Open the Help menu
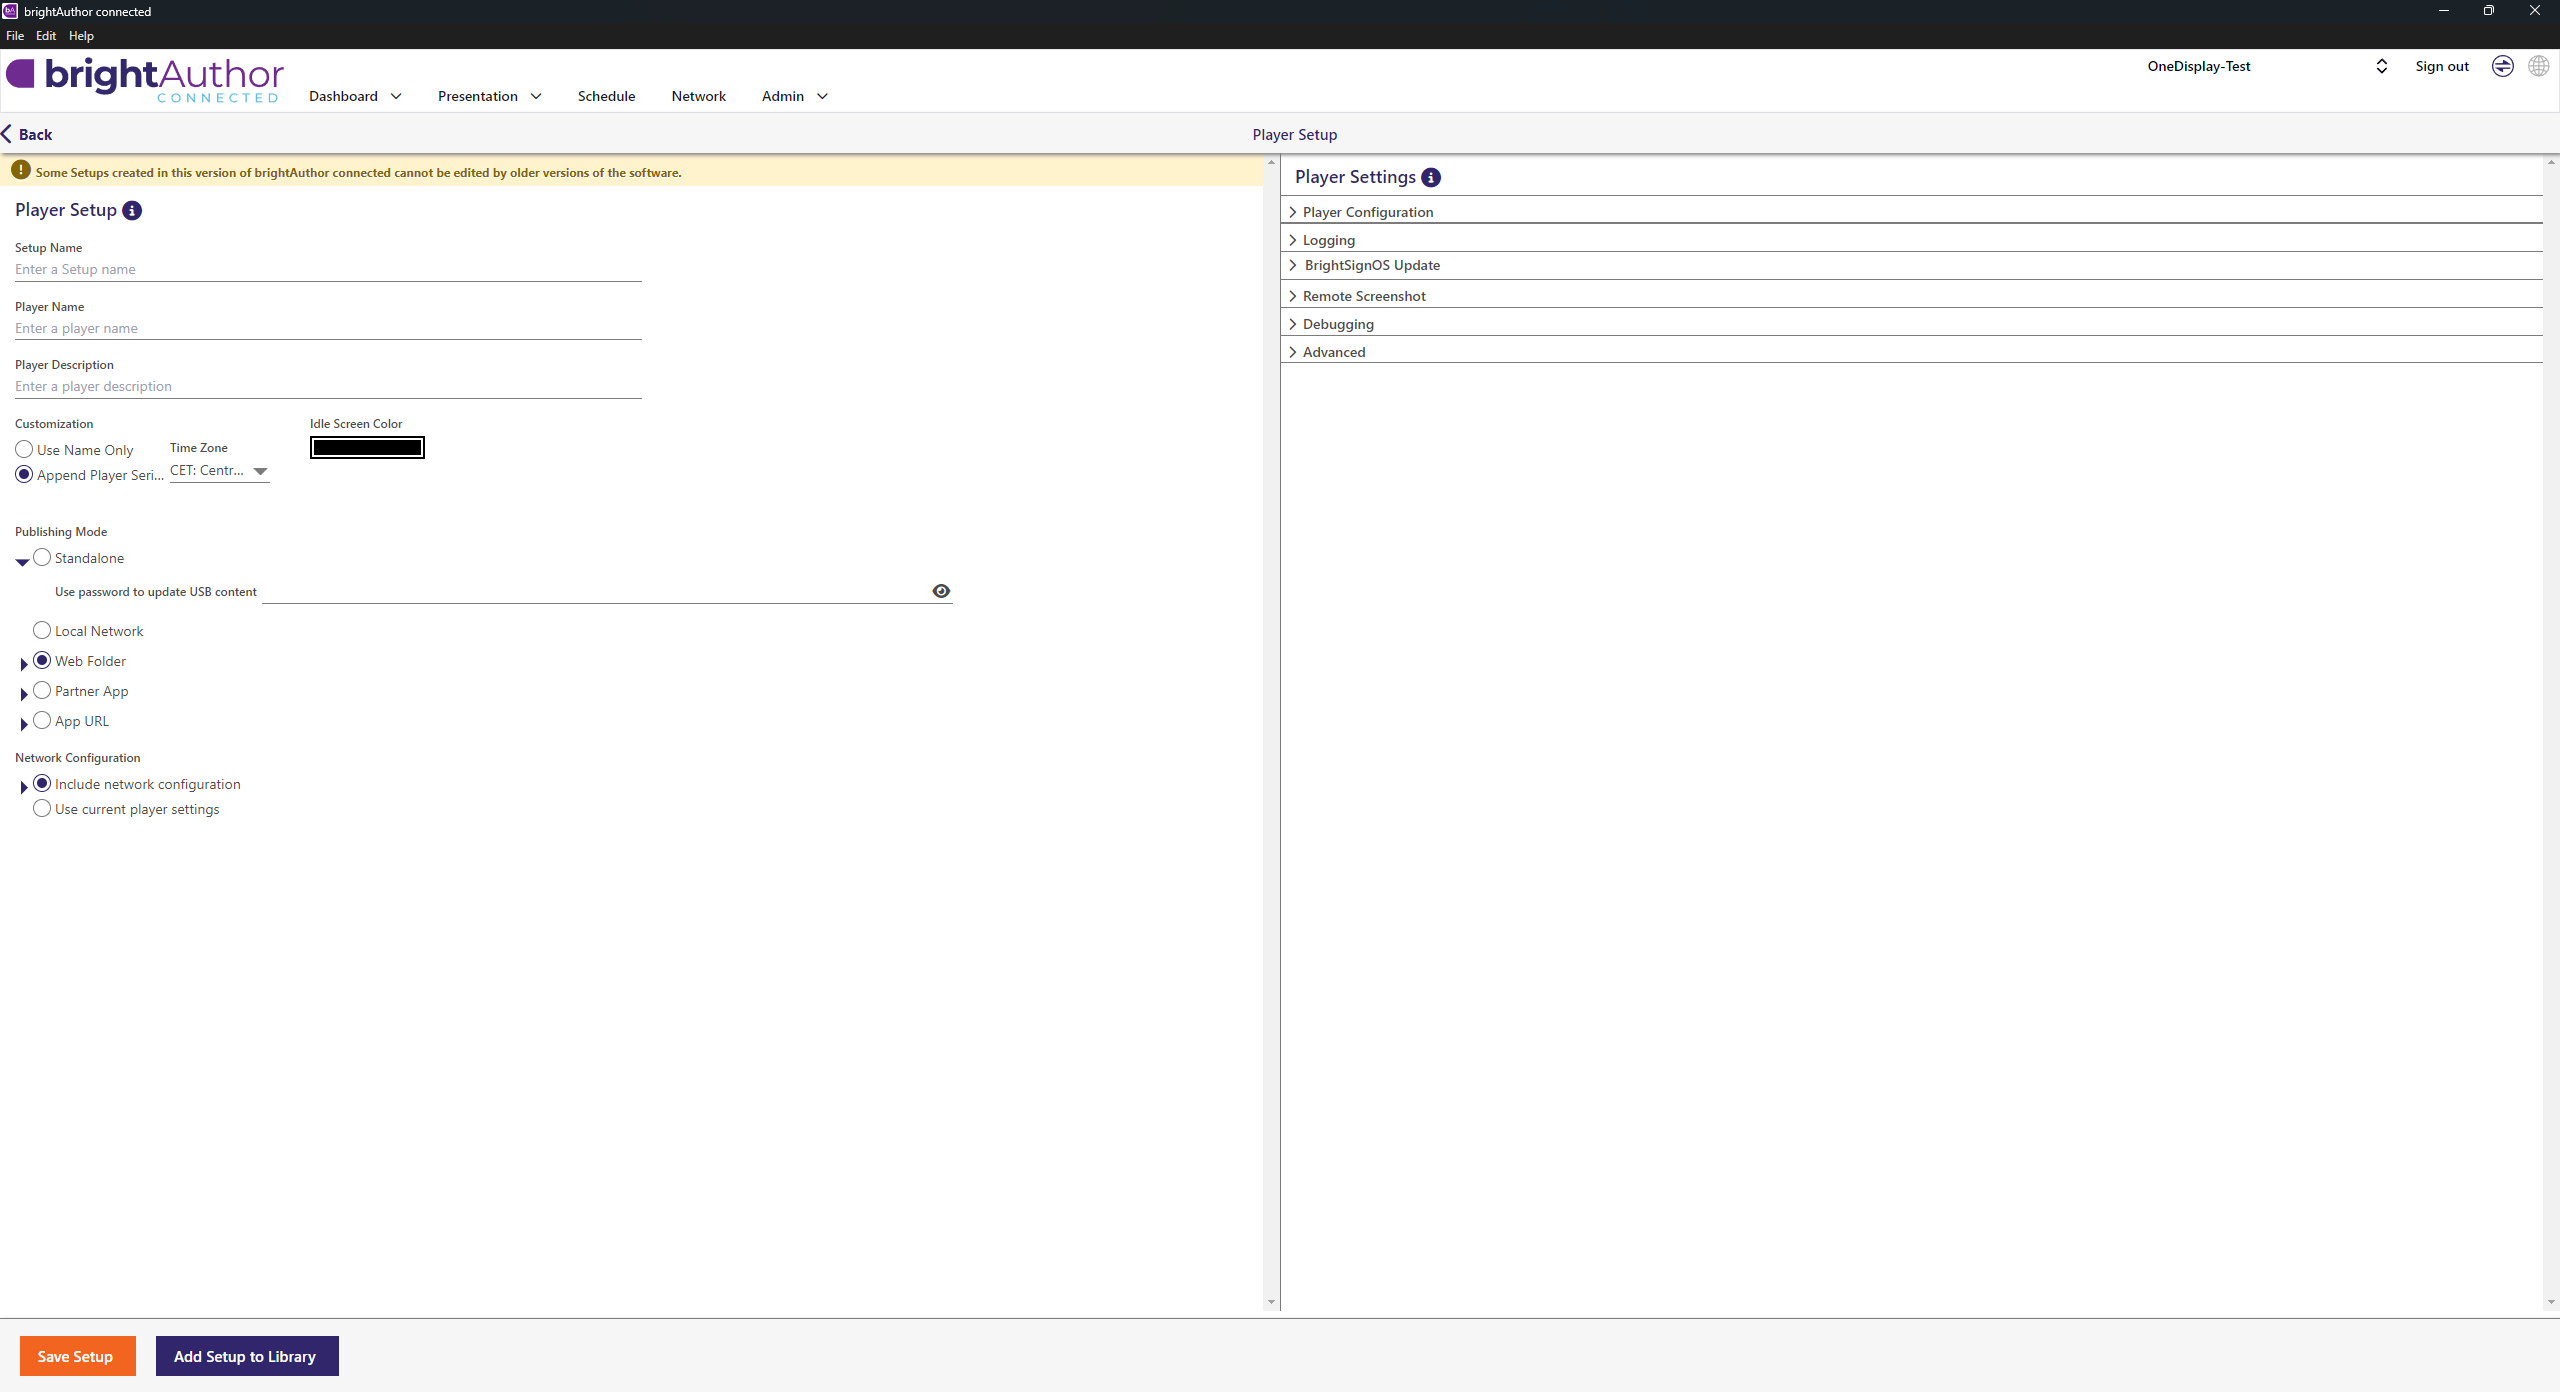2560x1392 pixels. click(x=81, y=36)
